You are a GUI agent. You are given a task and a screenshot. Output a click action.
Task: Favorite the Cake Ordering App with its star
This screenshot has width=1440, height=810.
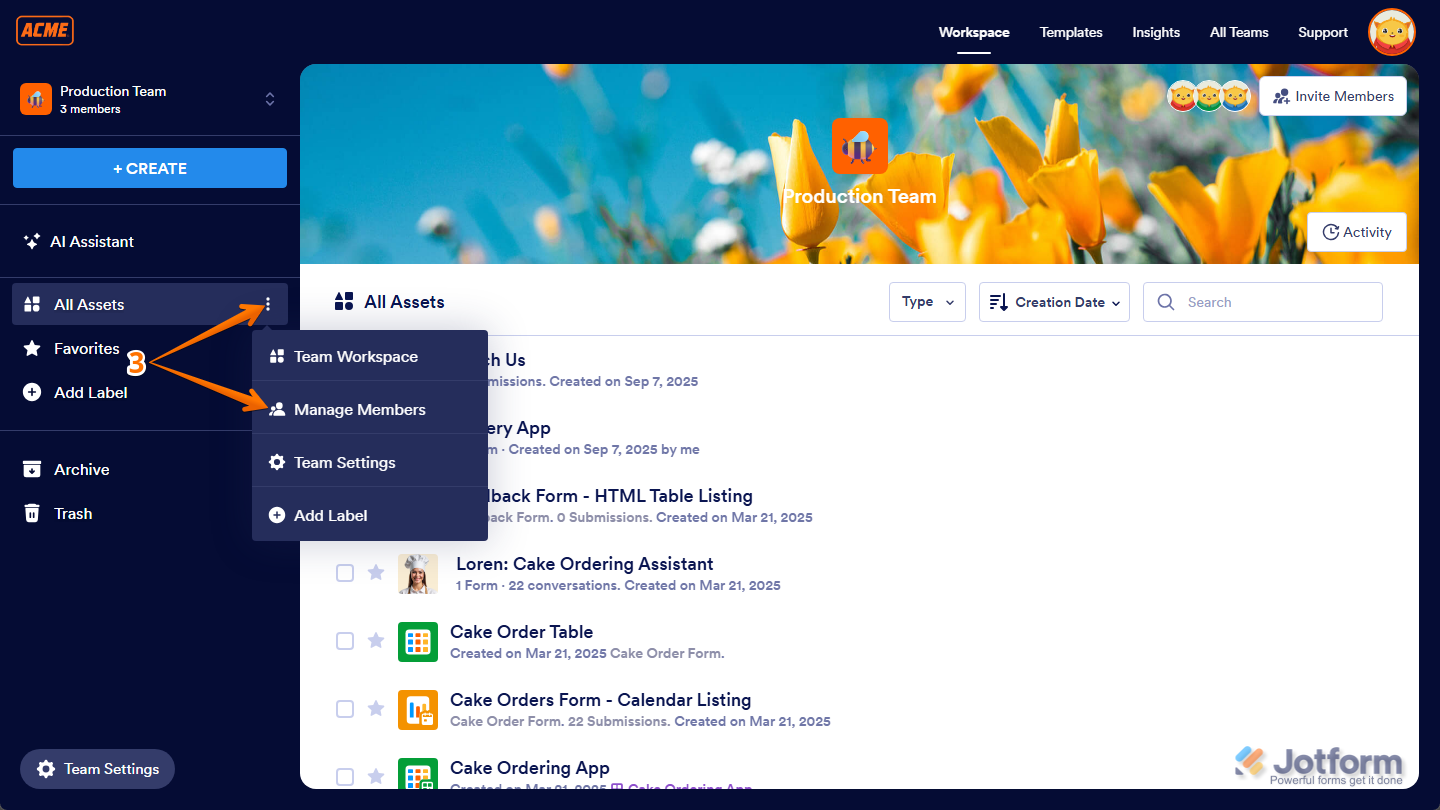click(376, 776)
